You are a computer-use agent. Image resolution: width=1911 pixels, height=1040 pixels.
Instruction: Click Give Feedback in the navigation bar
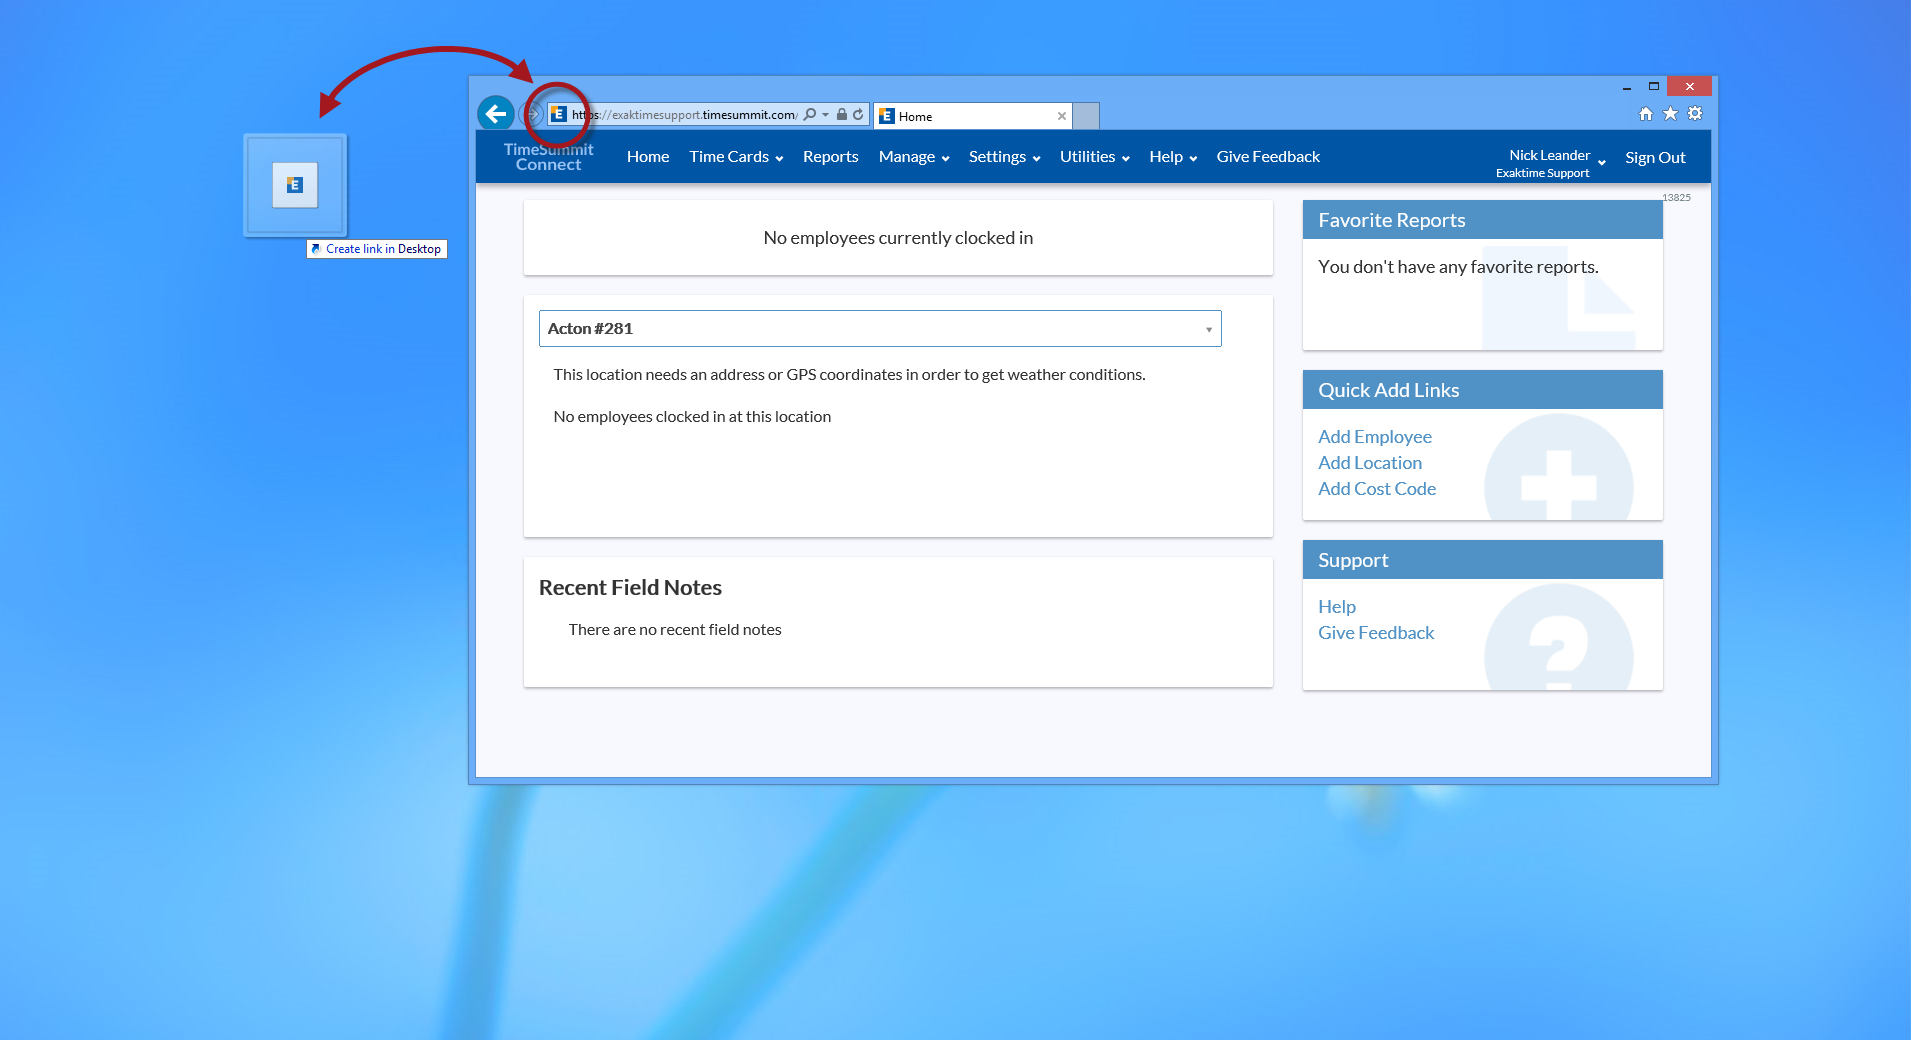click(x=1268, y=157)
